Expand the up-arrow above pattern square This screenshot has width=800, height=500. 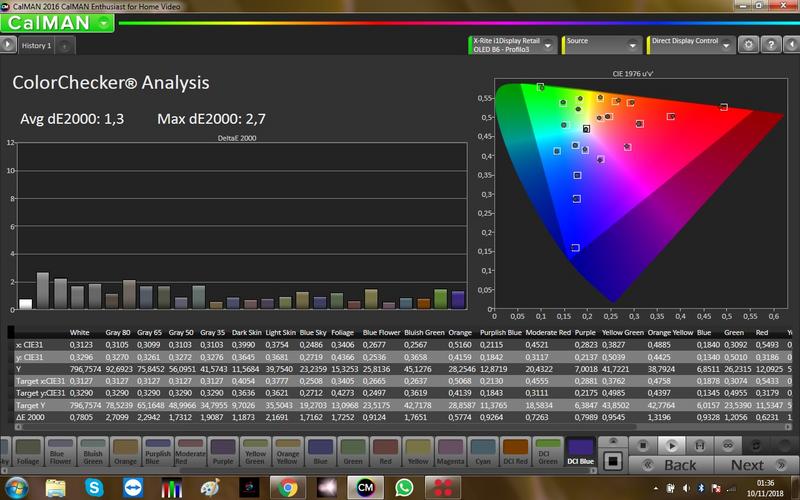613,442
